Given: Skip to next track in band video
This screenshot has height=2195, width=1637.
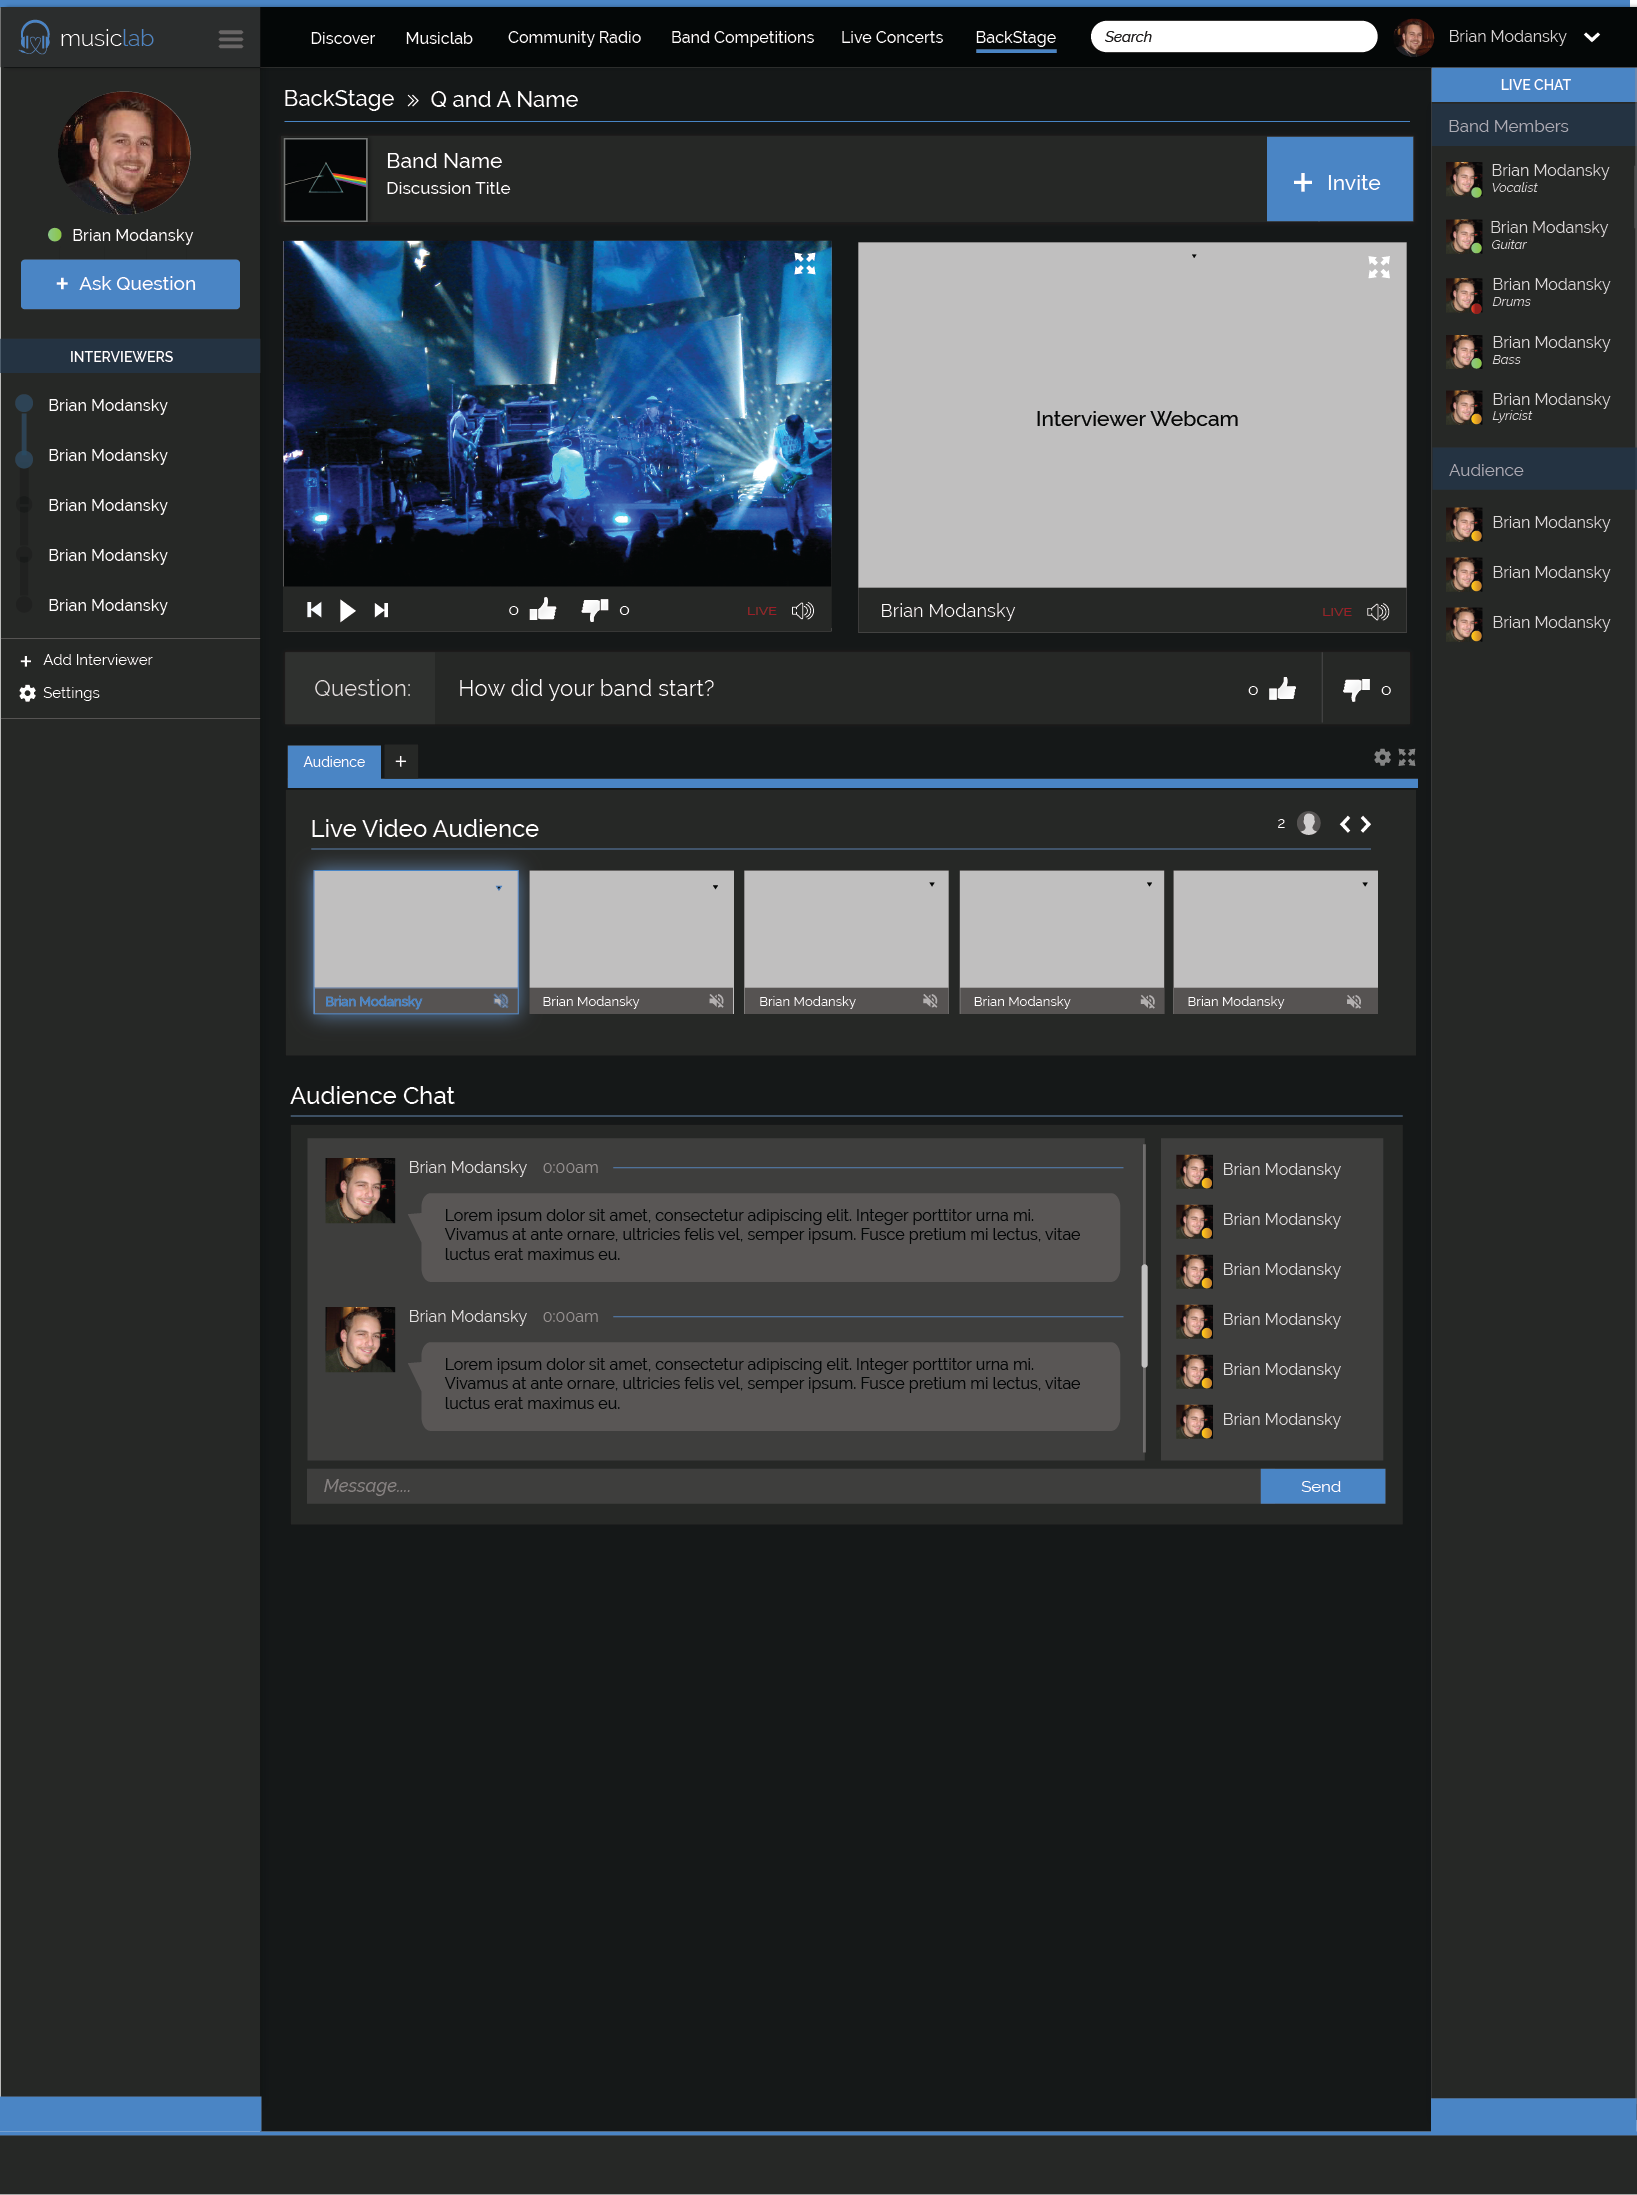Looking at the screenshot, I should [x=381, y=610].
